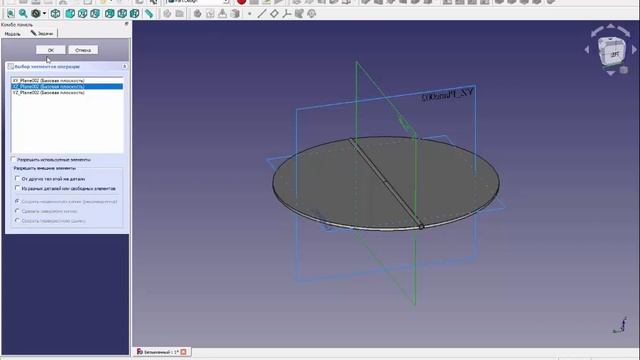This screenshot has height=360, width=640.
Task: Create a datum line
Action: click(x=262, y=14)
